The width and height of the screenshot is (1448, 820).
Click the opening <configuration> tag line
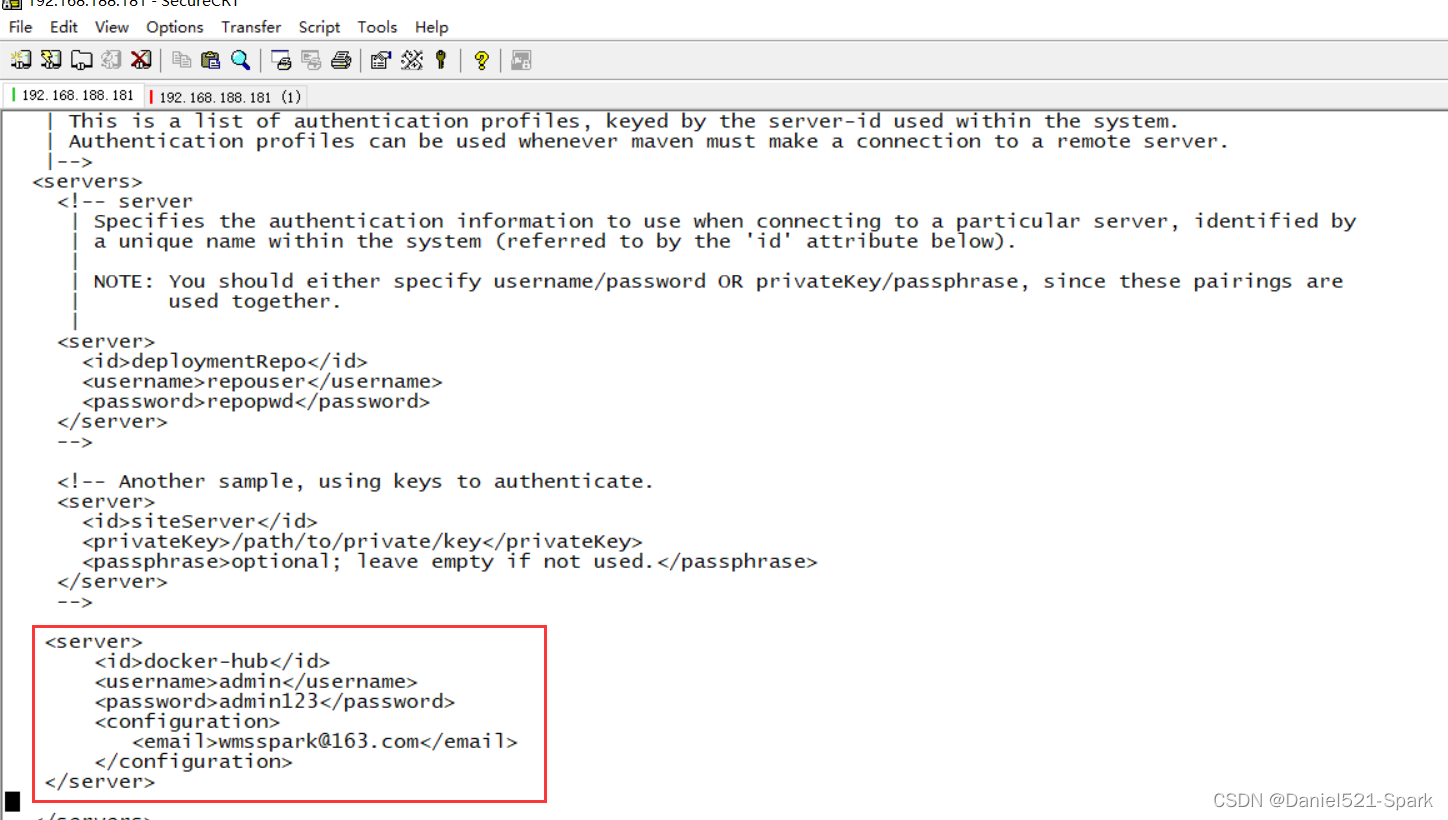188,721
